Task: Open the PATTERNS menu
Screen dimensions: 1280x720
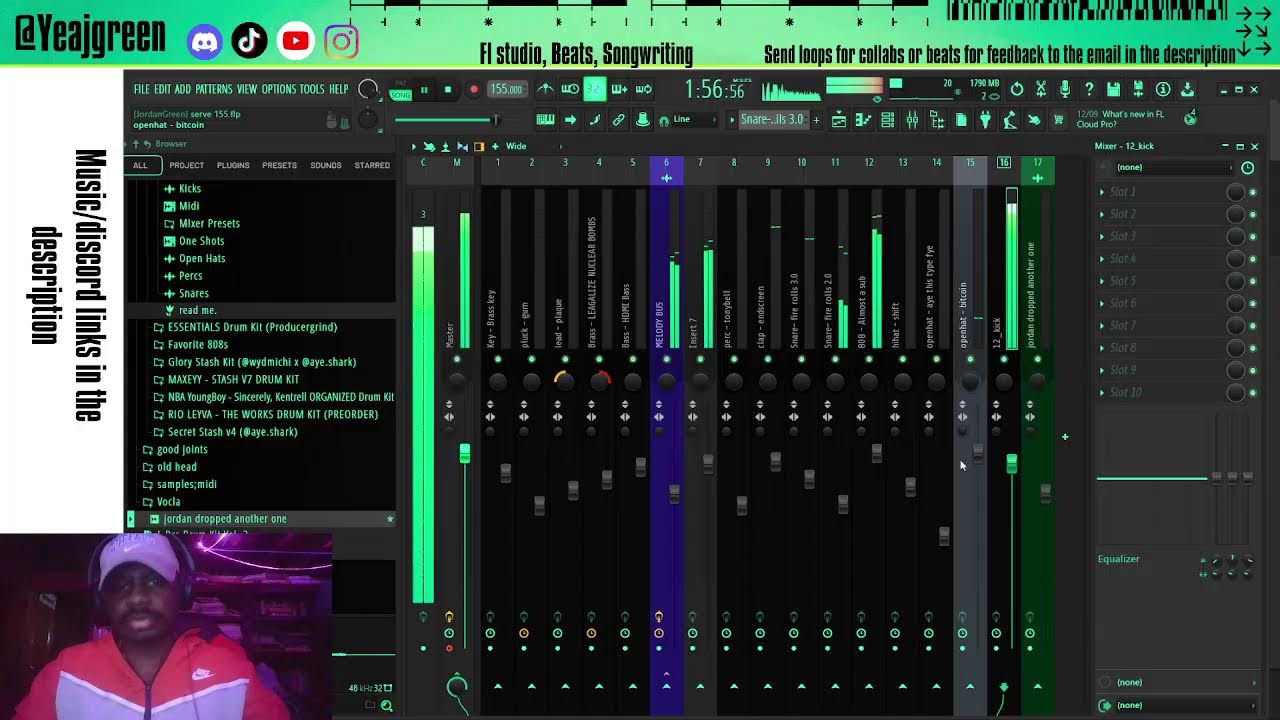Action: (214, 89)
